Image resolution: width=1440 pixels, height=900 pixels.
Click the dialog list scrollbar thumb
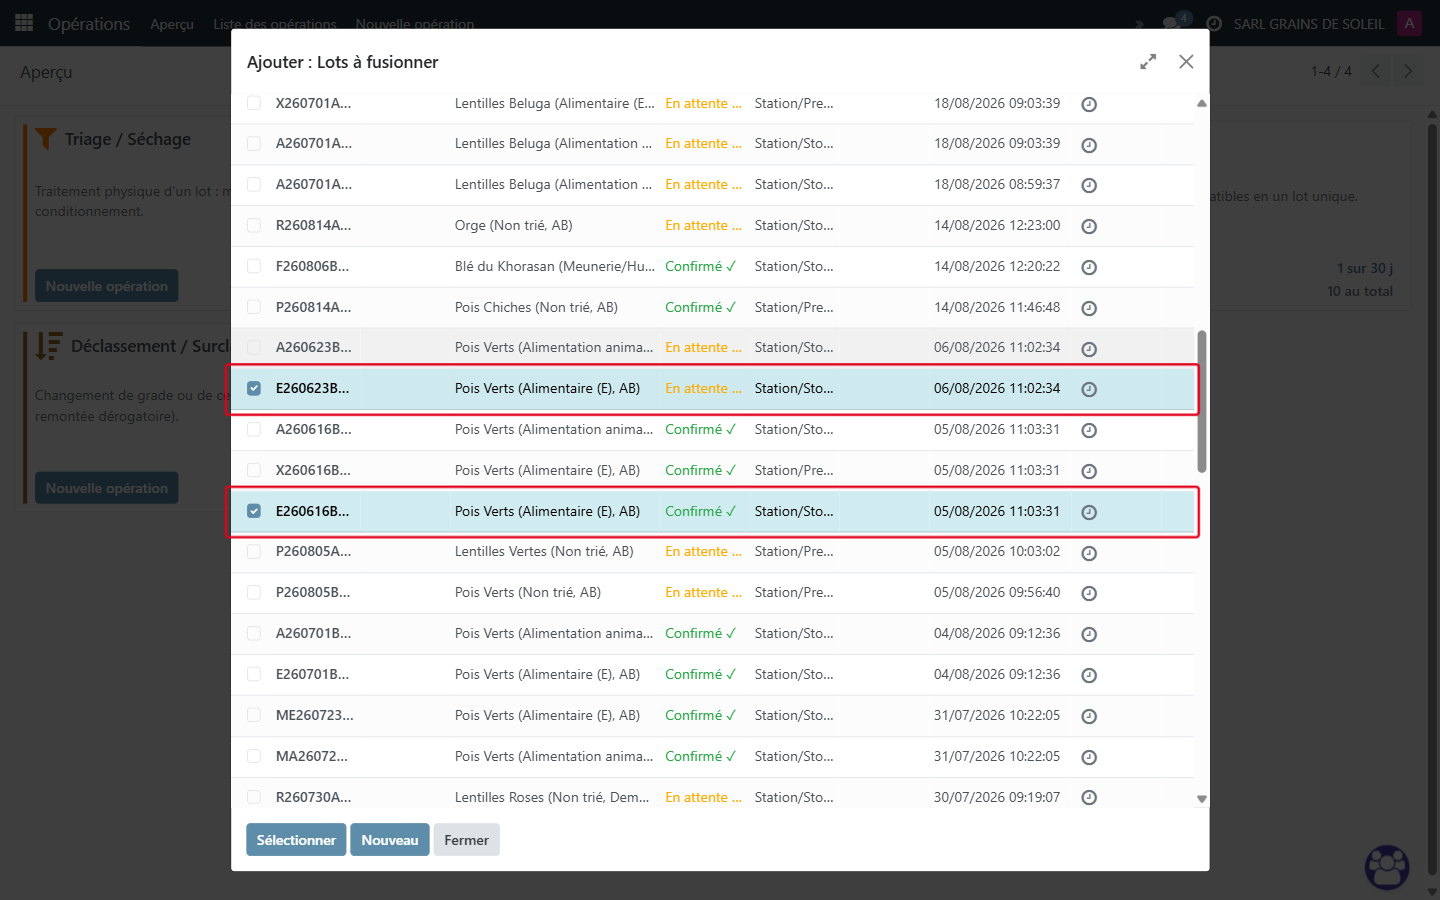point(1202,401)
